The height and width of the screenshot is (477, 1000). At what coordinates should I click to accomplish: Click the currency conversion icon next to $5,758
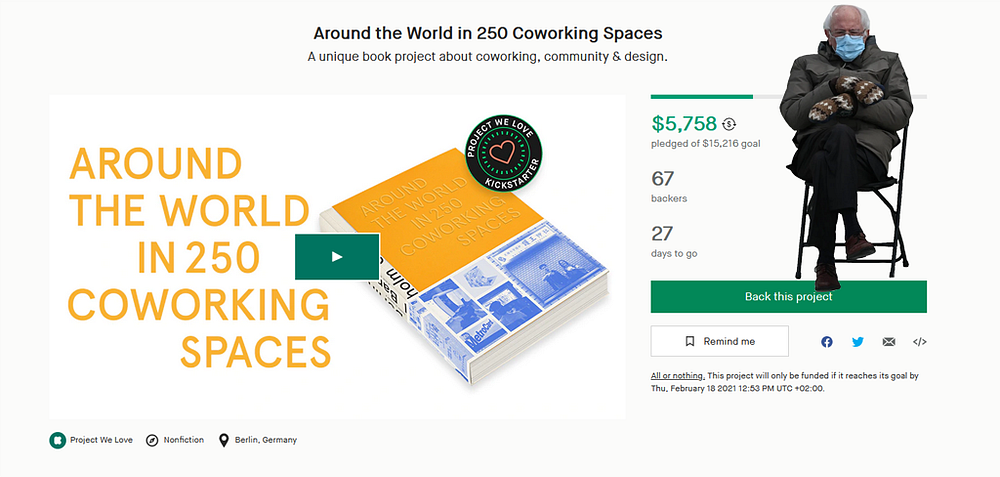tap(730, 124)
